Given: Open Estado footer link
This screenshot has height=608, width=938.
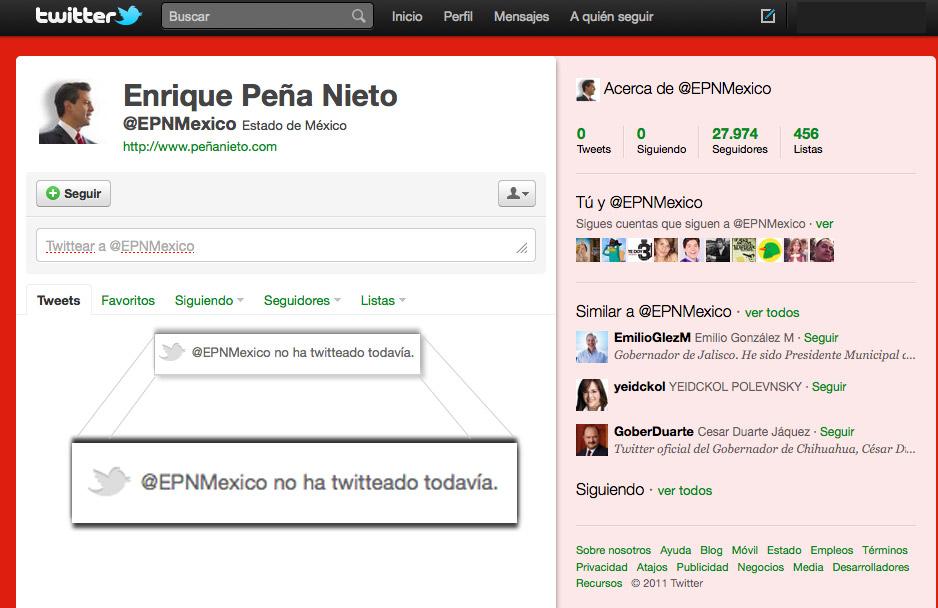Looking at the screenshot, I should (x=784, y=550).
